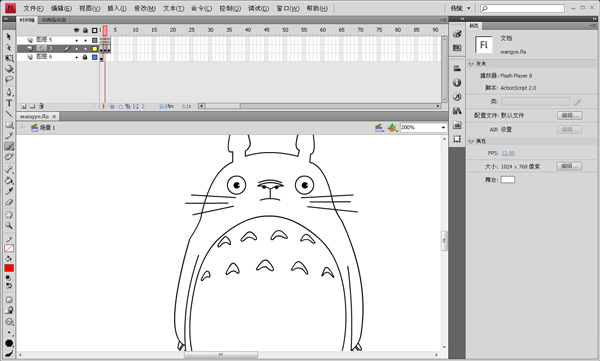Open the Library panel icon
Viewport: 600px width, 361px height.
point(457,111)
